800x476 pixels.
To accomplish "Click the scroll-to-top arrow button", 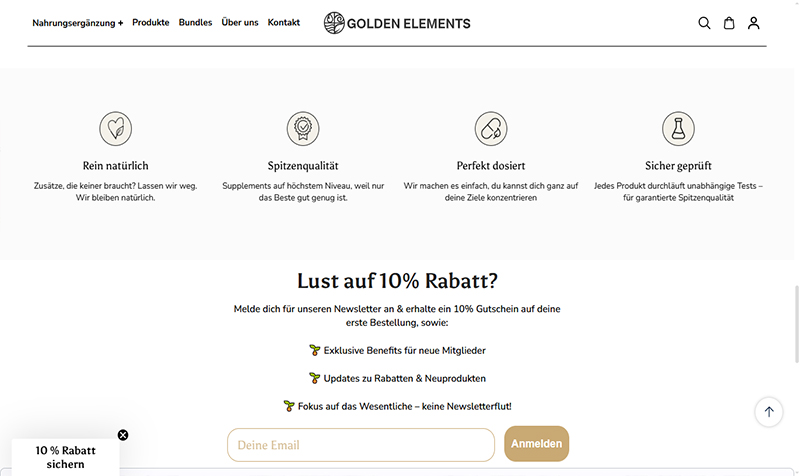I will click(x=769, y=412).
